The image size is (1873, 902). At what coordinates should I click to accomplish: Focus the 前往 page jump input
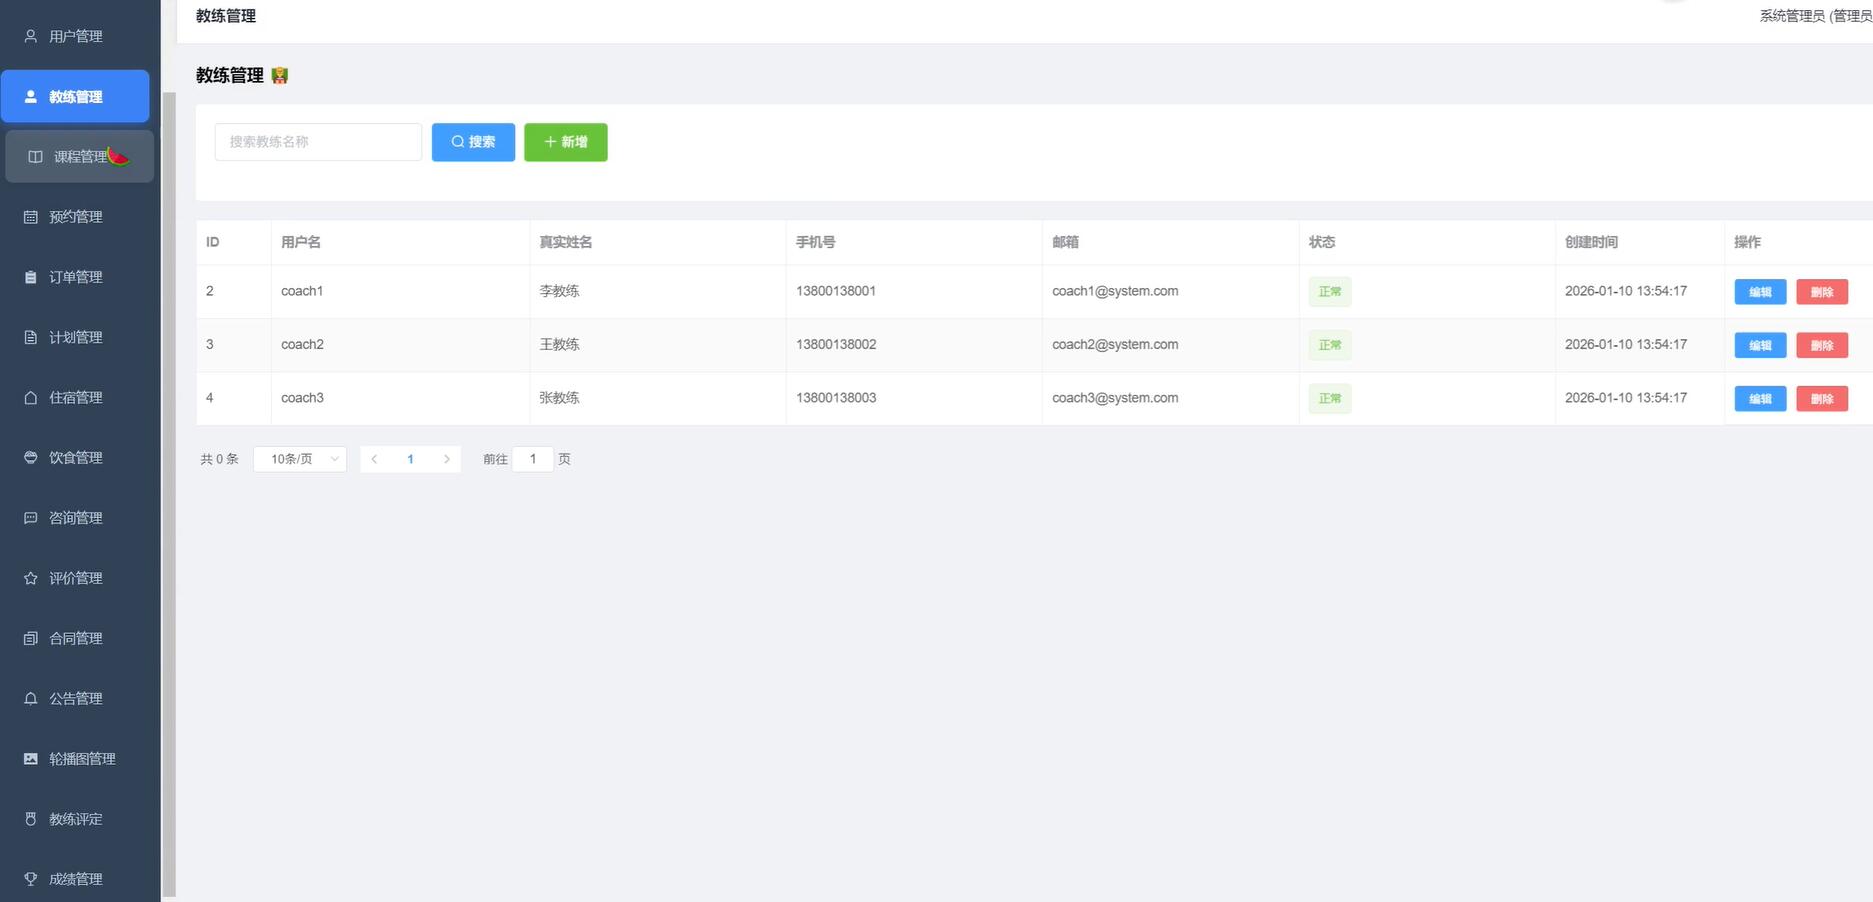[x=533, y=459]
